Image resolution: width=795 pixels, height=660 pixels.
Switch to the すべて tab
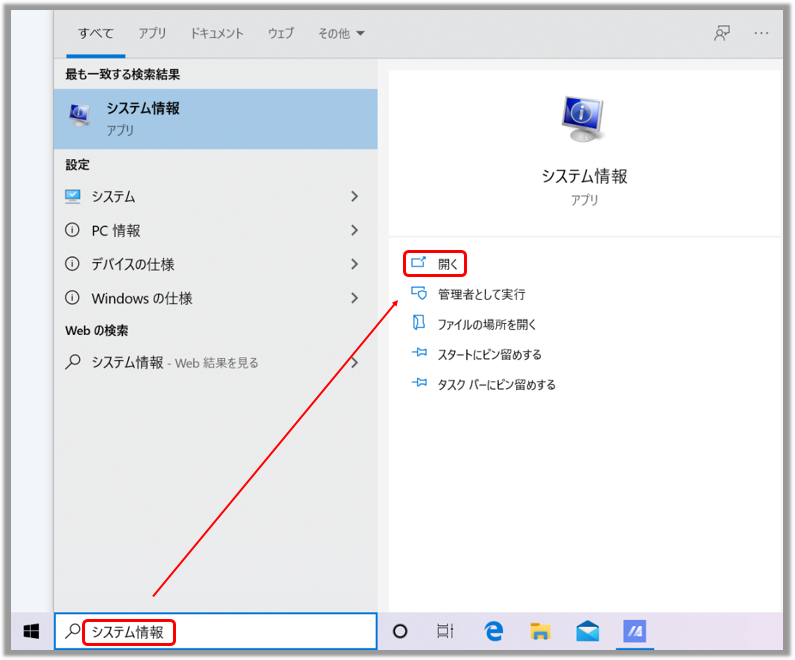coord(95,33)
